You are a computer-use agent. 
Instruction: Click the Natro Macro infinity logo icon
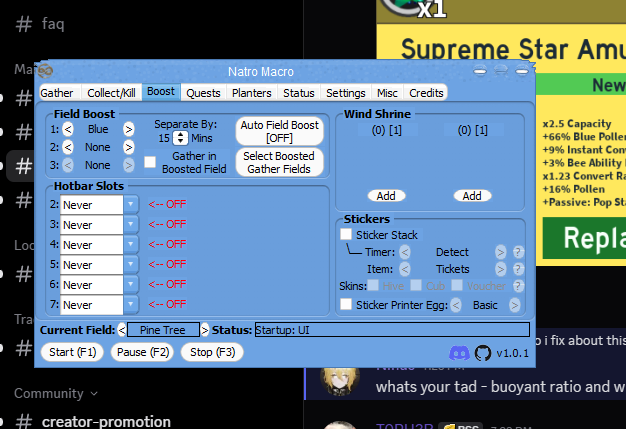(45, 71)
